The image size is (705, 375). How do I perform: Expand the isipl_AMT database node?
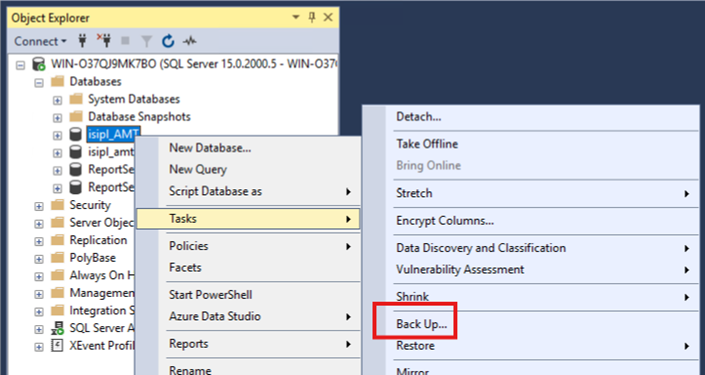(58, 135)
